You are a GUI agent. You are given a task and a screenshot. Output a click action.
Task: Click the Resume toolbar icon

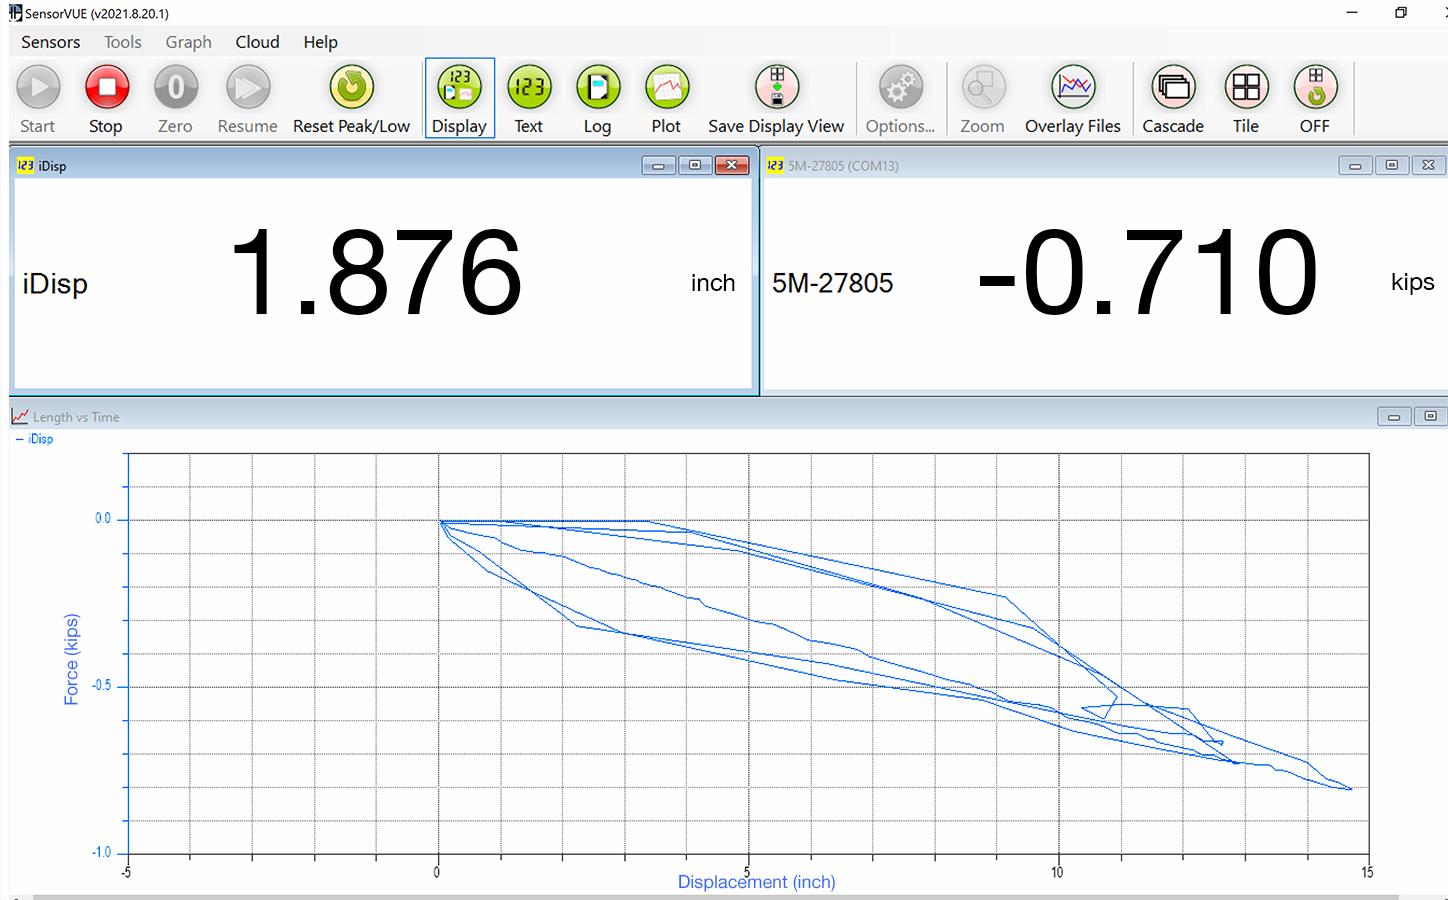(247, 88)
